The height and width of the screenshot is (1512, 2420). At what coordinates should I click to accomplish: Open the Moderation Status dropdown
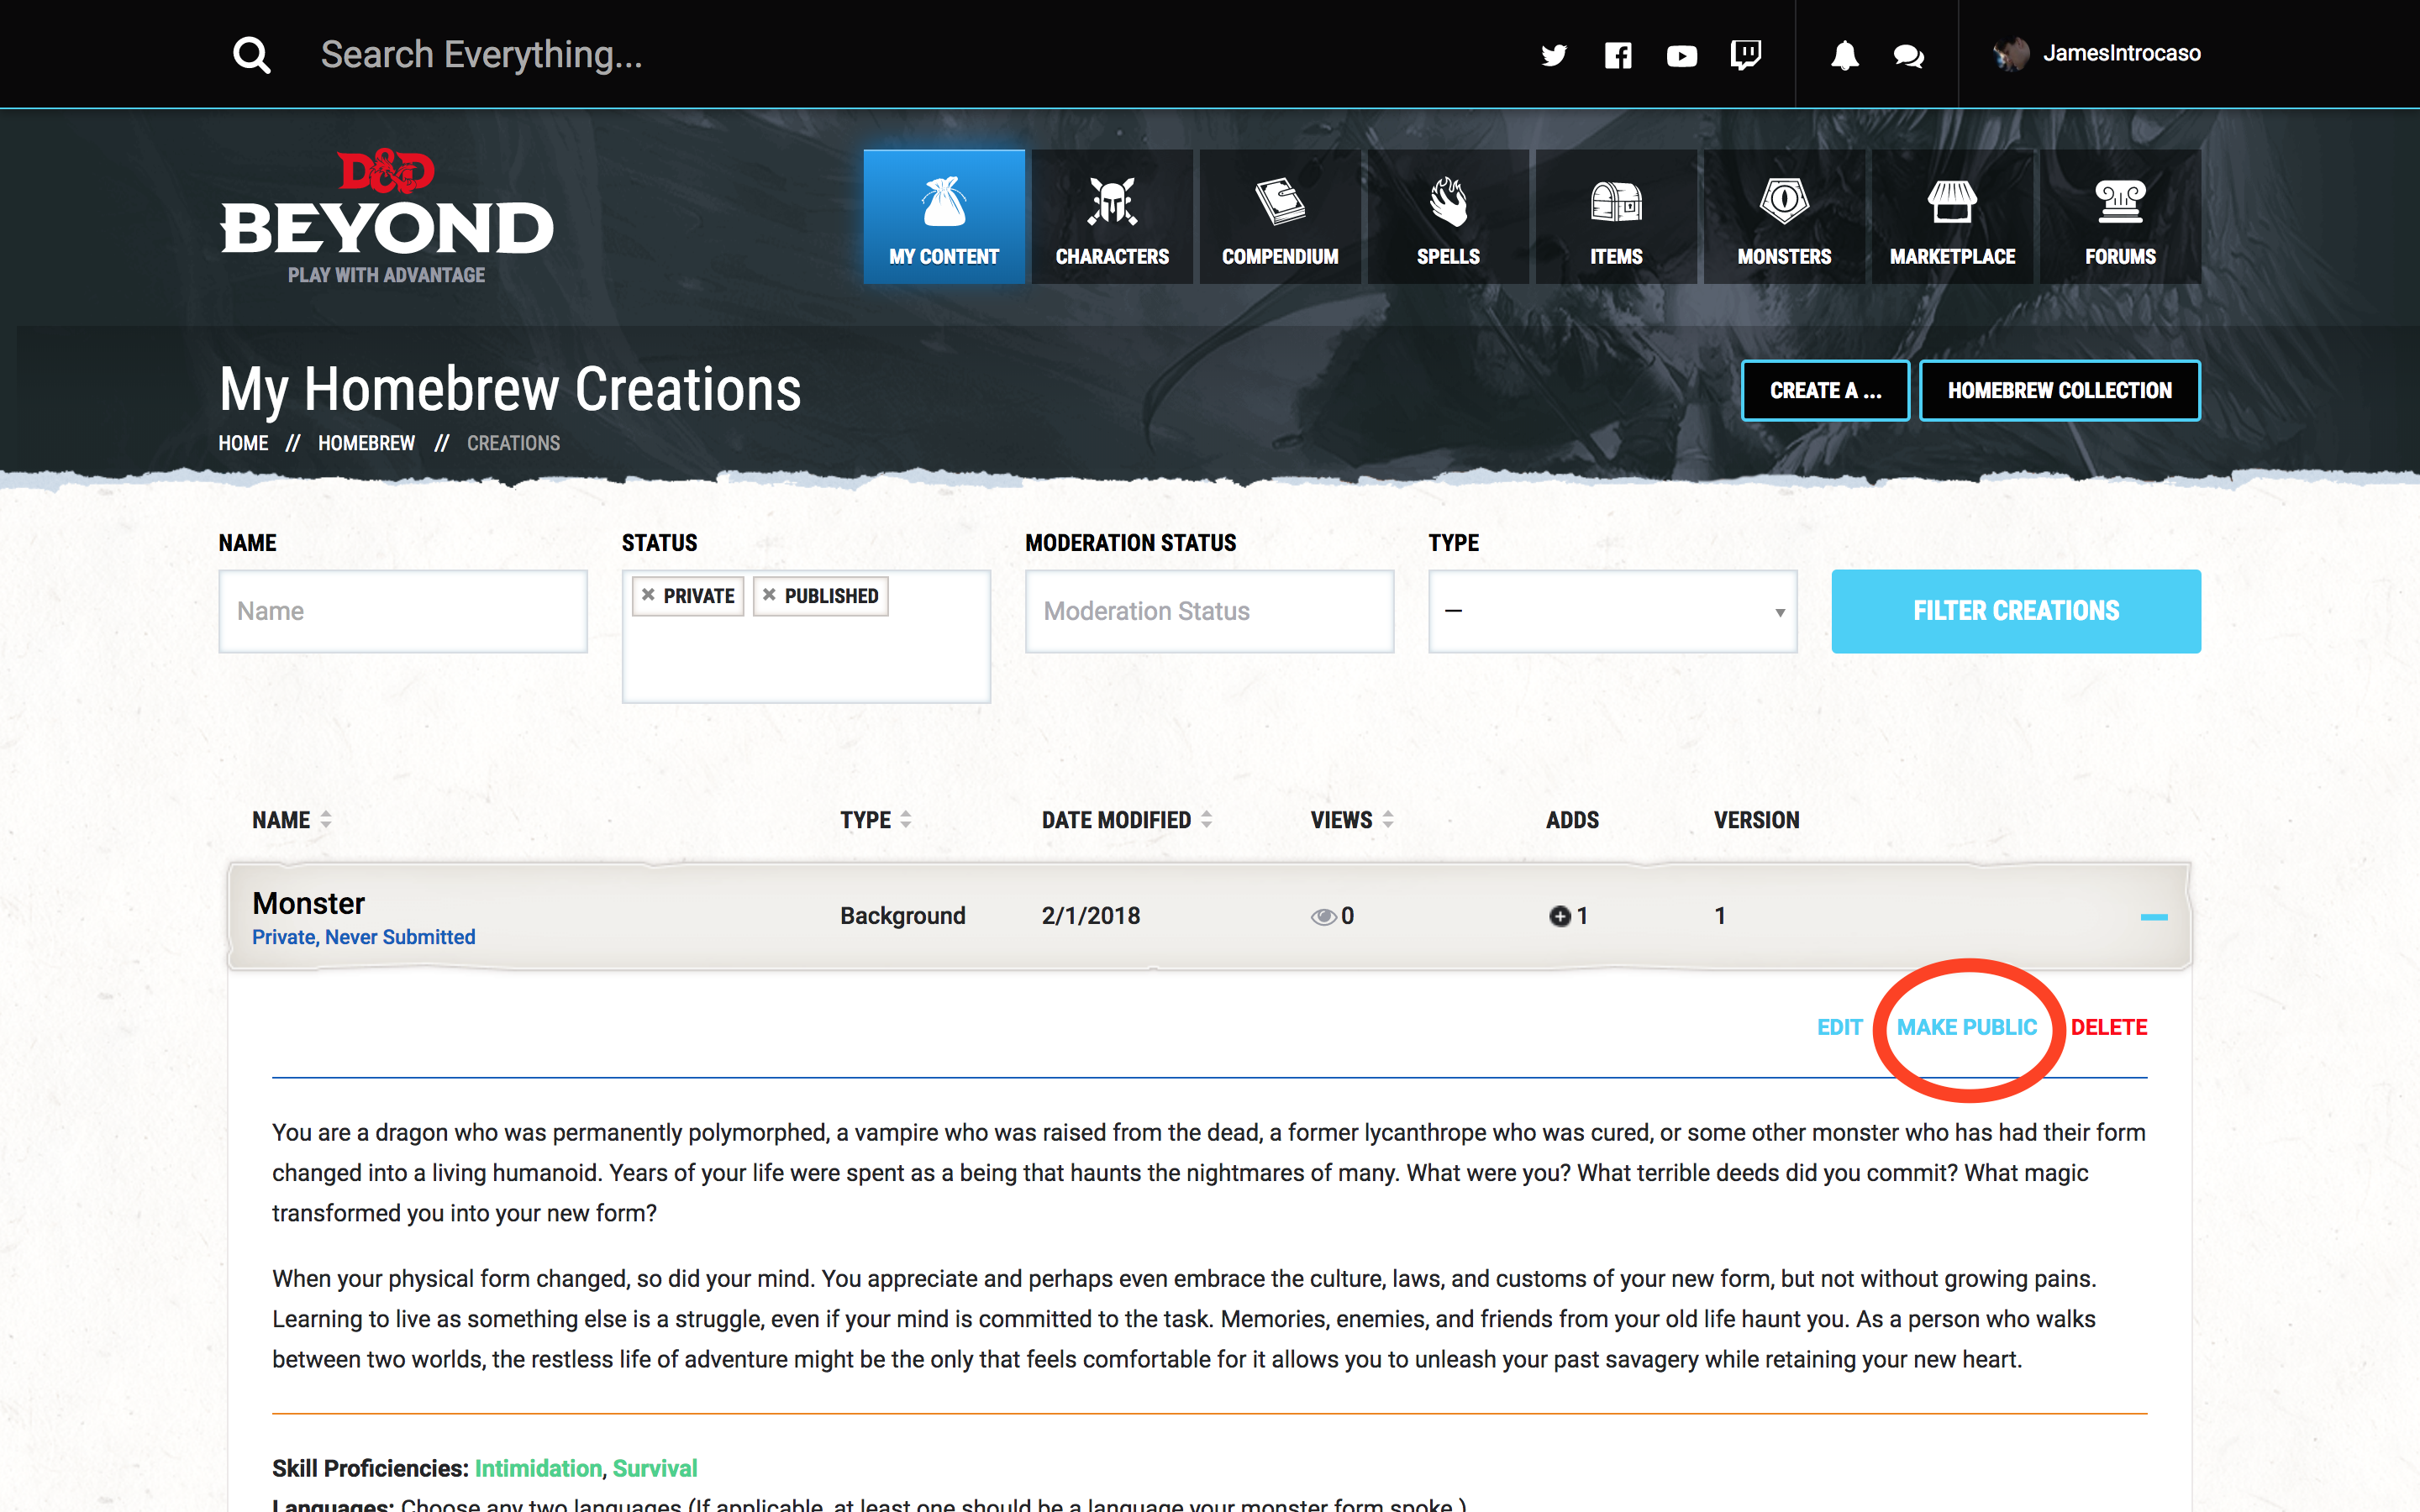[x=1209, y=610]
